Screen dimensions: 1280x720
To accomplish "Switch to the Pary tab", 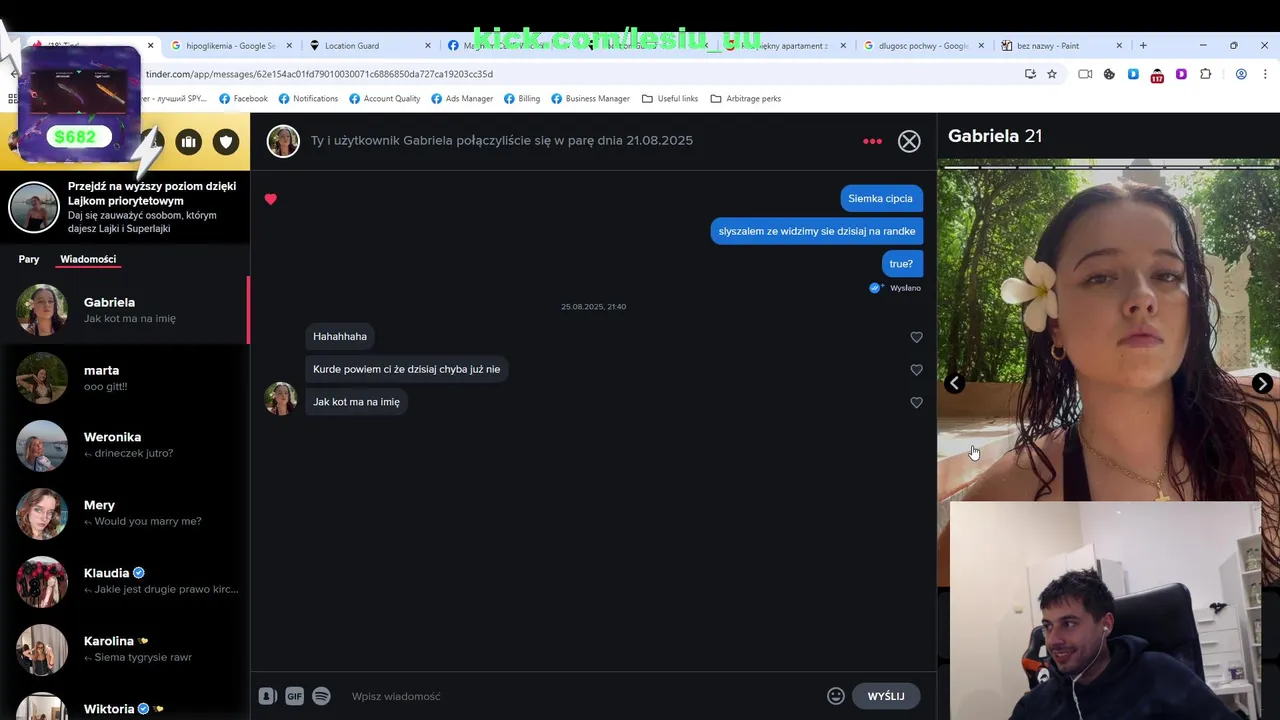I will [x=29, y=259].
